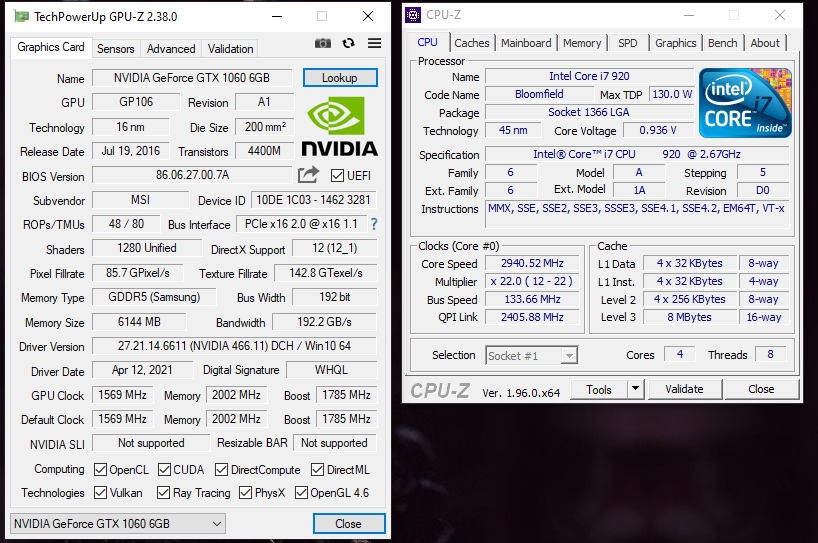Click the Package value Socket 1366 LGA

(590, 112)
